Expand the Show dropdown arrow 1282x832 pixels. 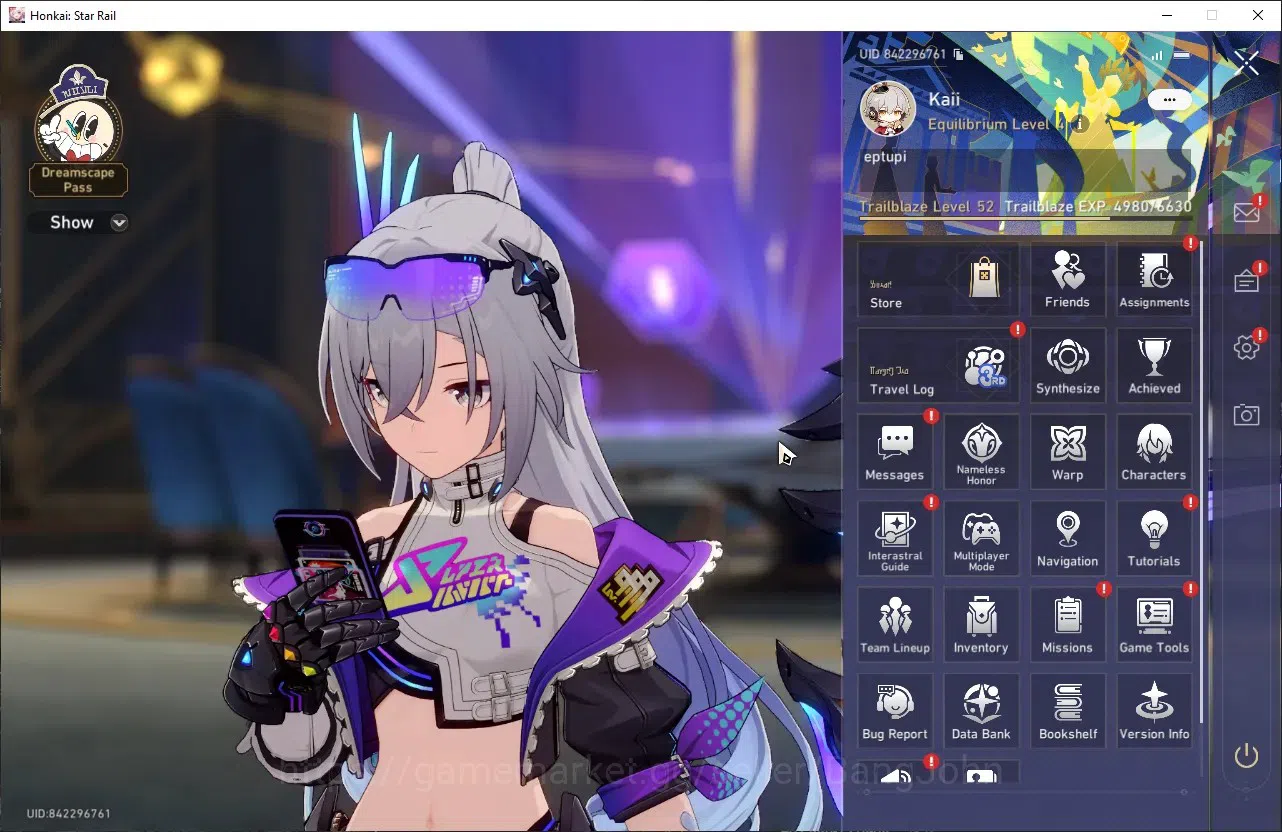point(119,223)
